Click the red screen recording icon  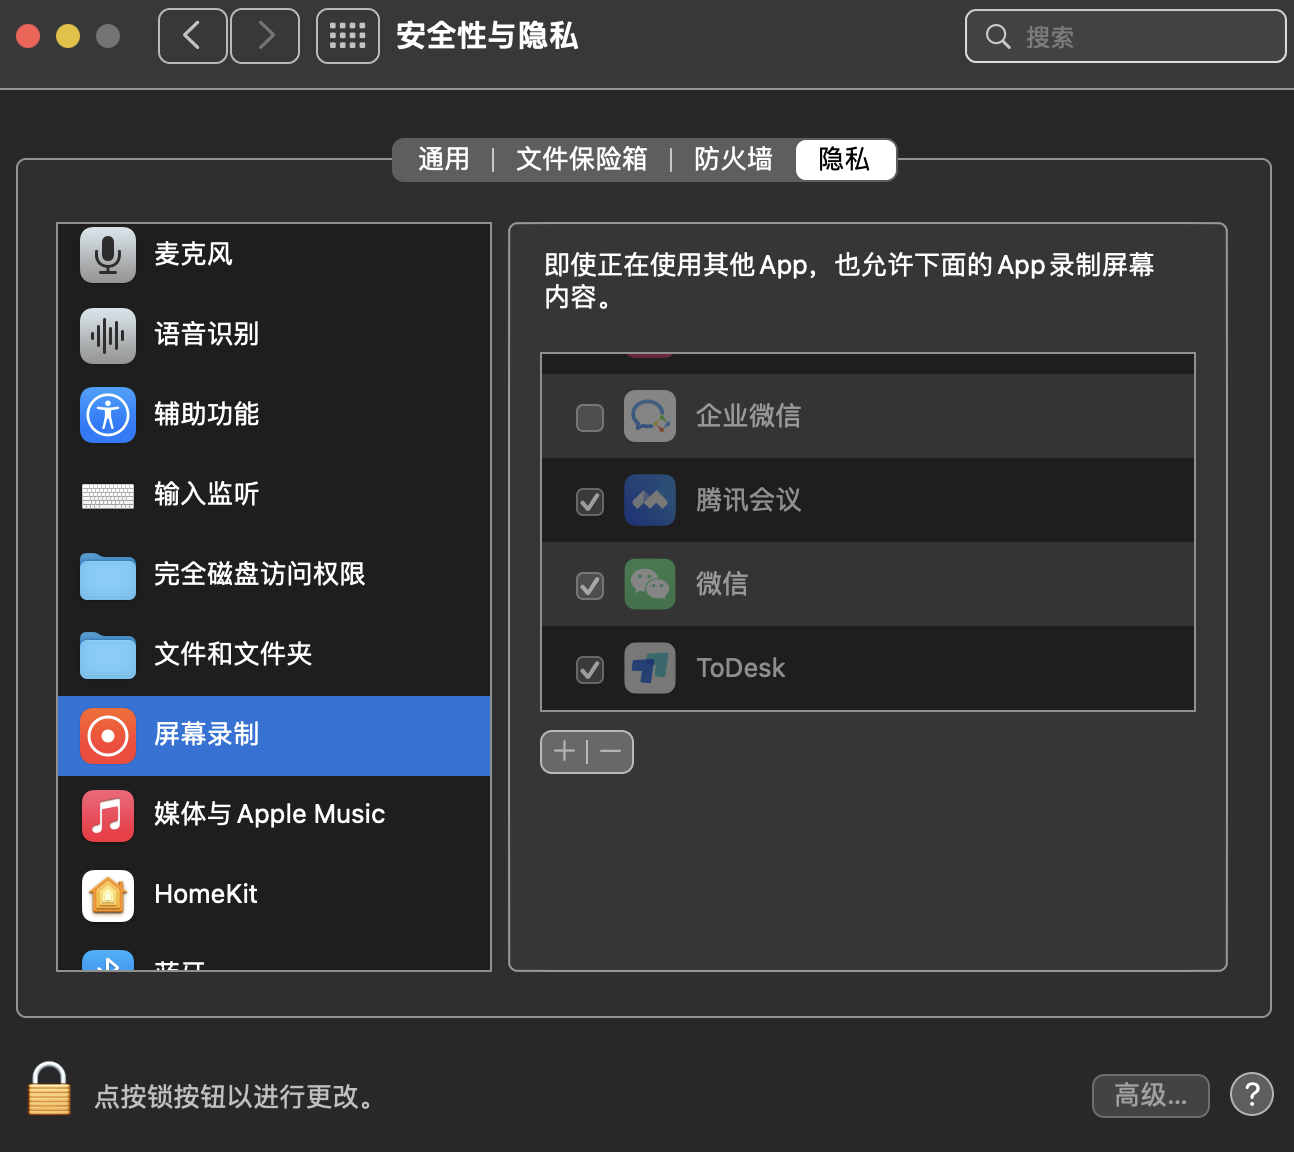(108, 736)
